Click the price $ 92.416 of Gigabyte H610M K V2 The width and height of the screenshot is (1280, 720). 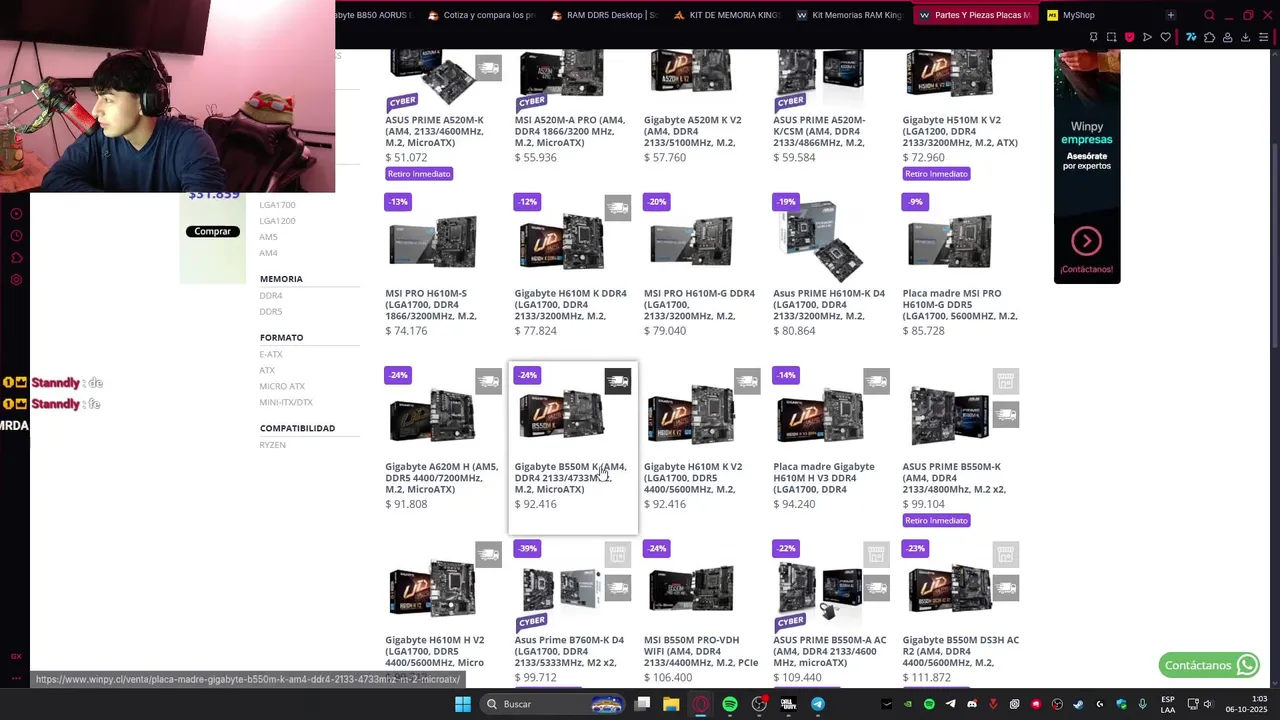tap(665, 504)
